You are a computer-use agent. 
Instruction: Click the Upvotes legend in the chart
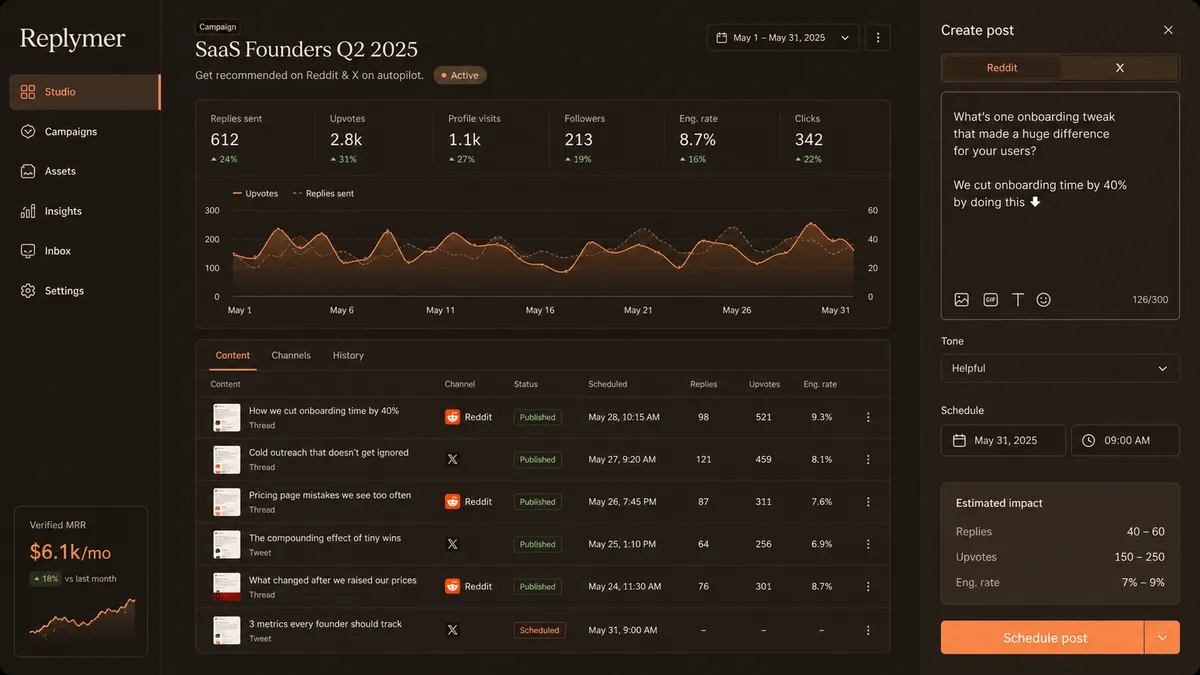(x=255, y=194)
